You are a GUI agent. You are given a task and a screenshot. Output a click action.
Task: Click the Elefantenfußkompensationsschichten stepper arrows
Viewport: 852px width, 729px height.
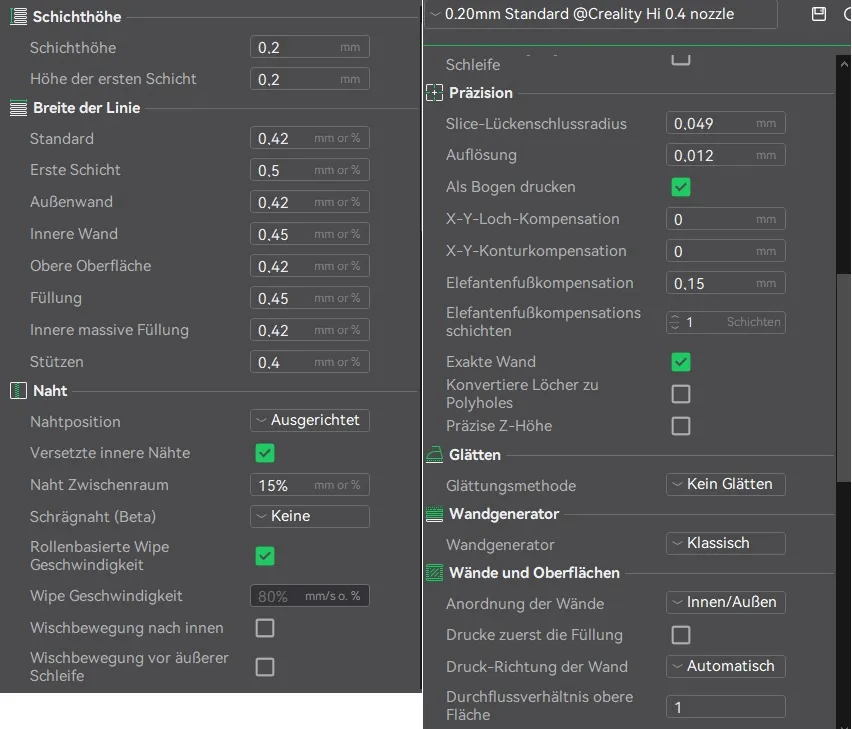point(674,322)
